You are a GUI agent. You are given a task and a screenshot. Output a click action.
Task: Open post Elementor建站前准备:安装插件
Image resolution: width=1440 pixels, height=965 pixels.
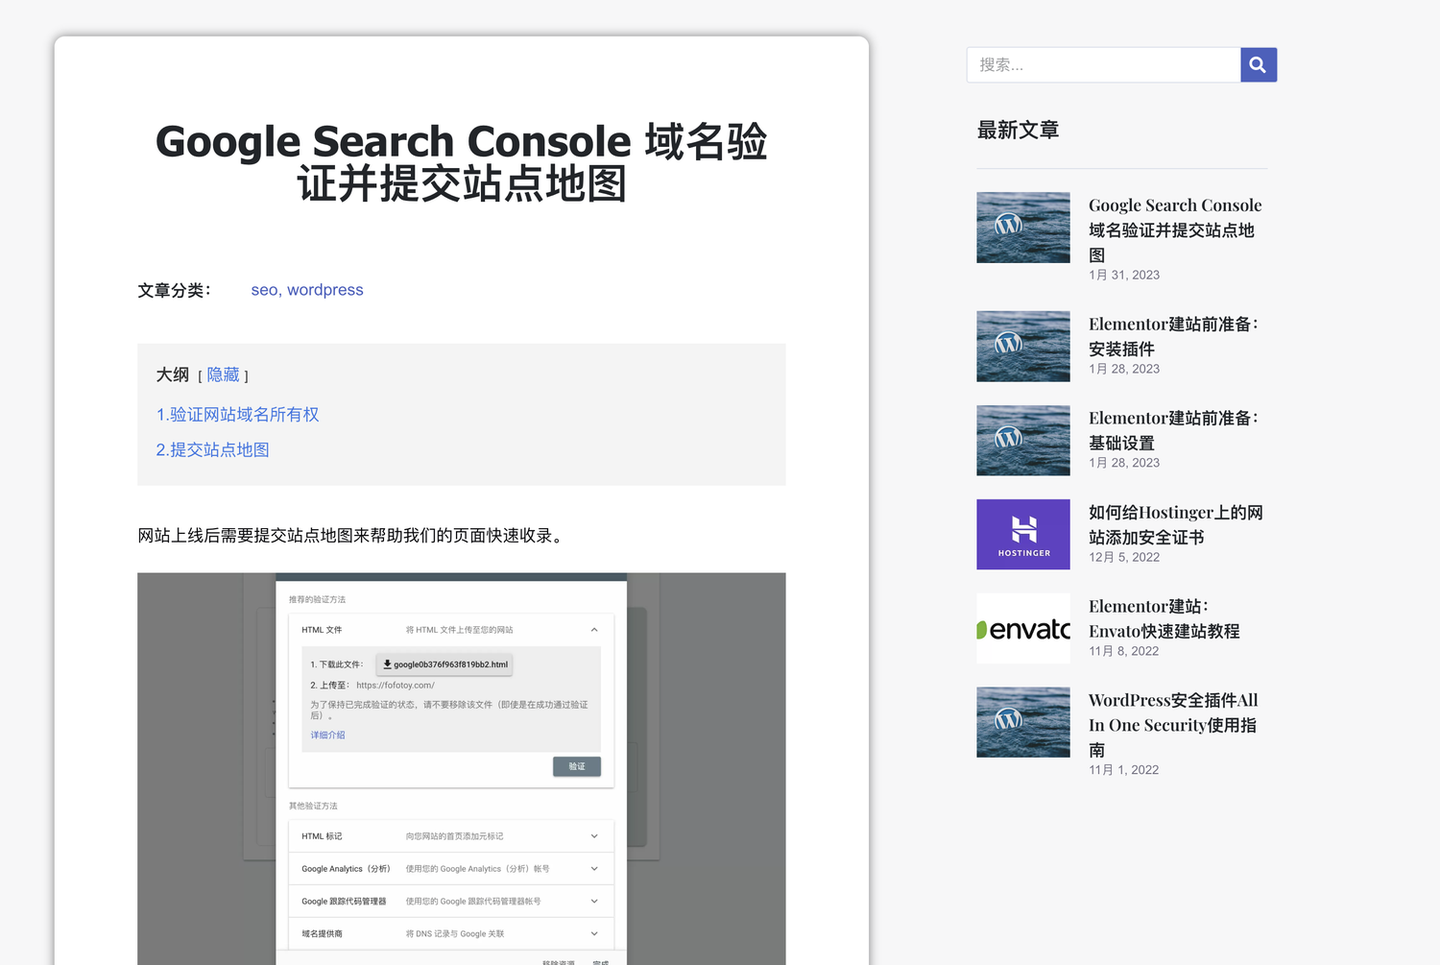[x=1174, y=336]
